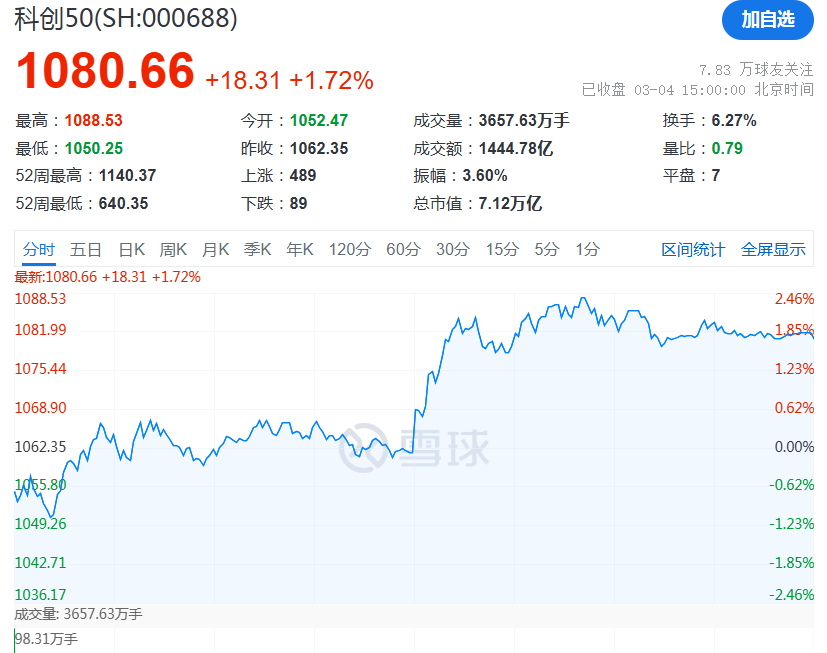Screen dimensions: 827x653
Task: Switch to the 60分 interval
Action: 403,250
